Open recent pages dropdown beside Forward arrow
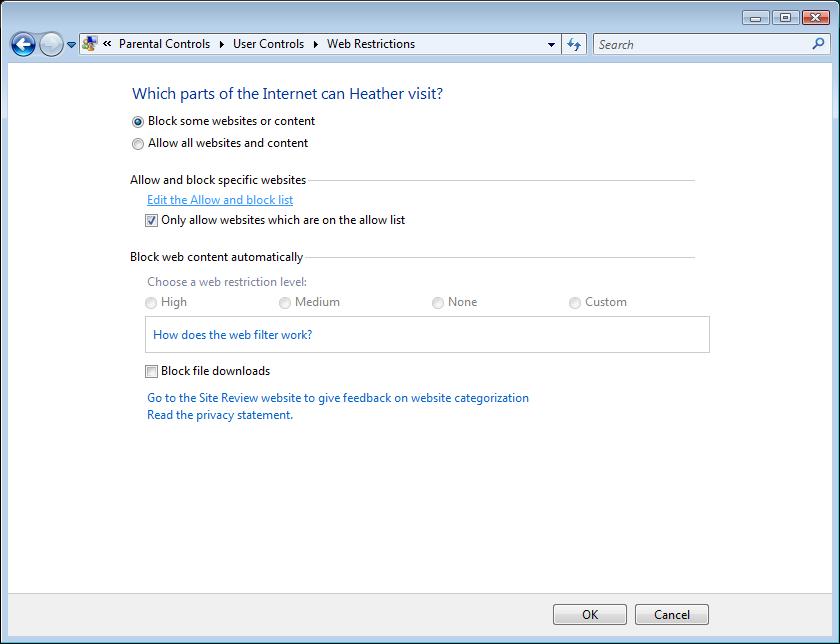840x644 pixels. coord(71,45)
